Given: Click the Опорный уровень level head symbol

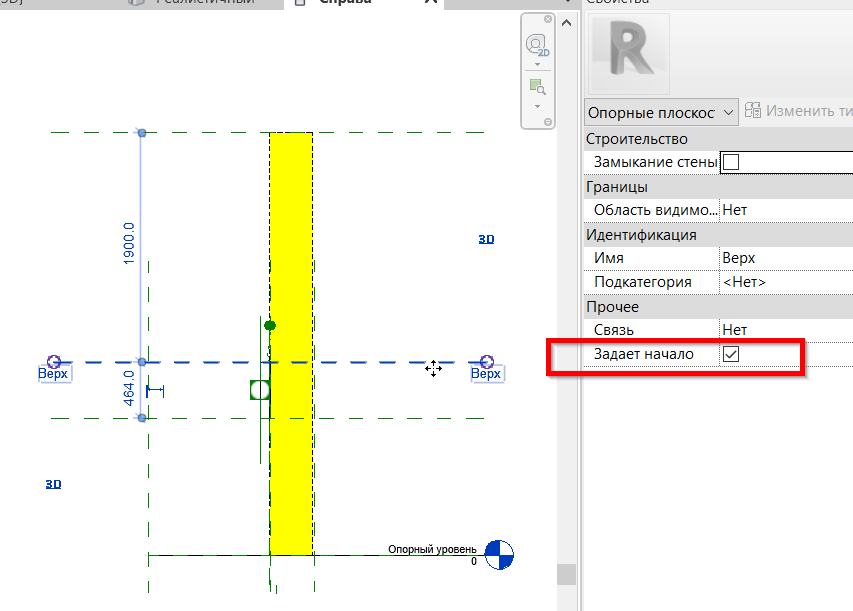Looking at the screenshot, I should point(499,555).
